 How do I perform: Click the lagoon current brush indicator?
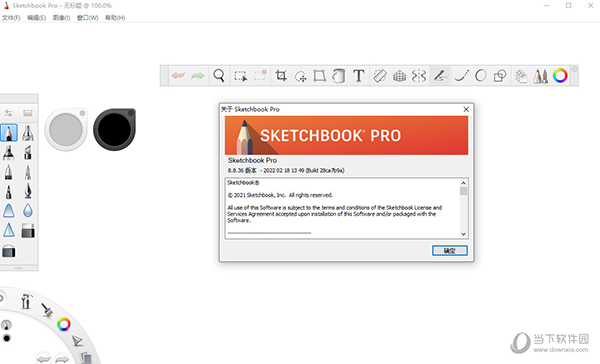click(6, 325)
